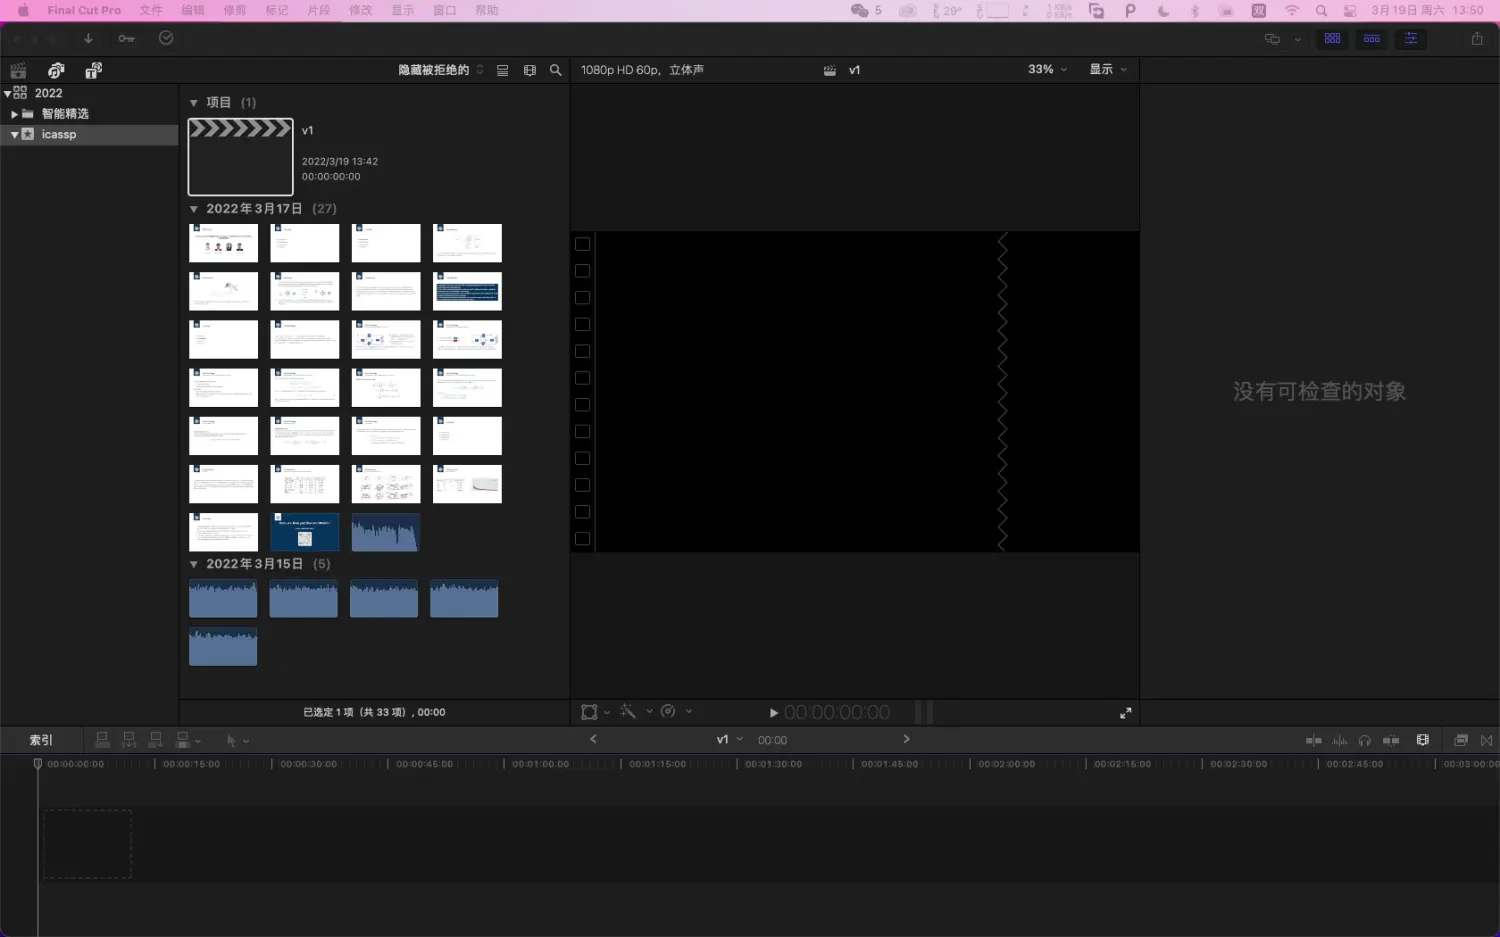Open the Photos and Audio sidebar
Viewport: 1500px width, 937px height.
point(56,70)
